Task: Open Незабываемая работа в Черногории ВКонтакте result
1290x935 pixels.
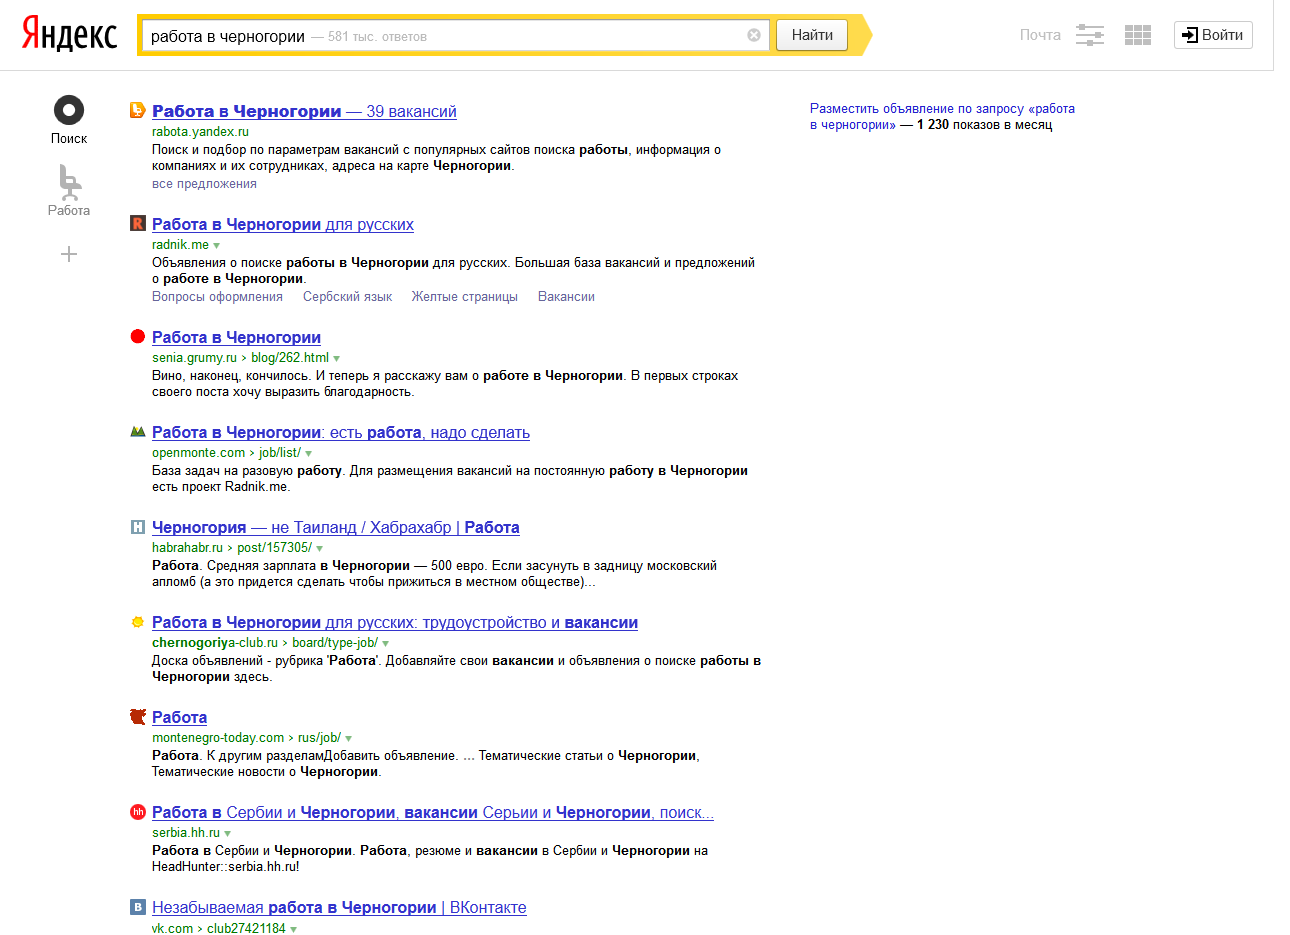Action: (x=339, y=907)
